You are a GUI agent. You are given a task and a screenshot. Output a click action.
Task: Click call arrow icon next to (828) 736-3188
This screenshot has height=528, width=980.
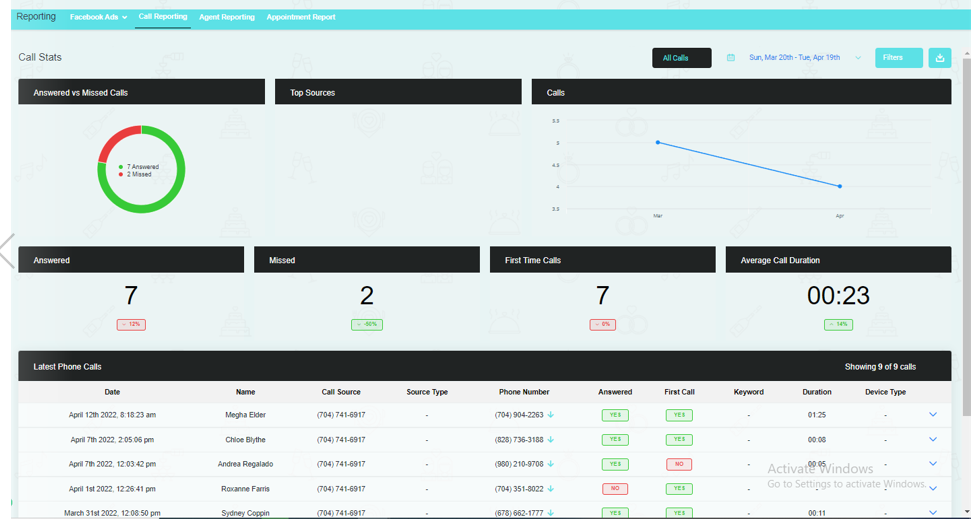(x=551, y=439)
